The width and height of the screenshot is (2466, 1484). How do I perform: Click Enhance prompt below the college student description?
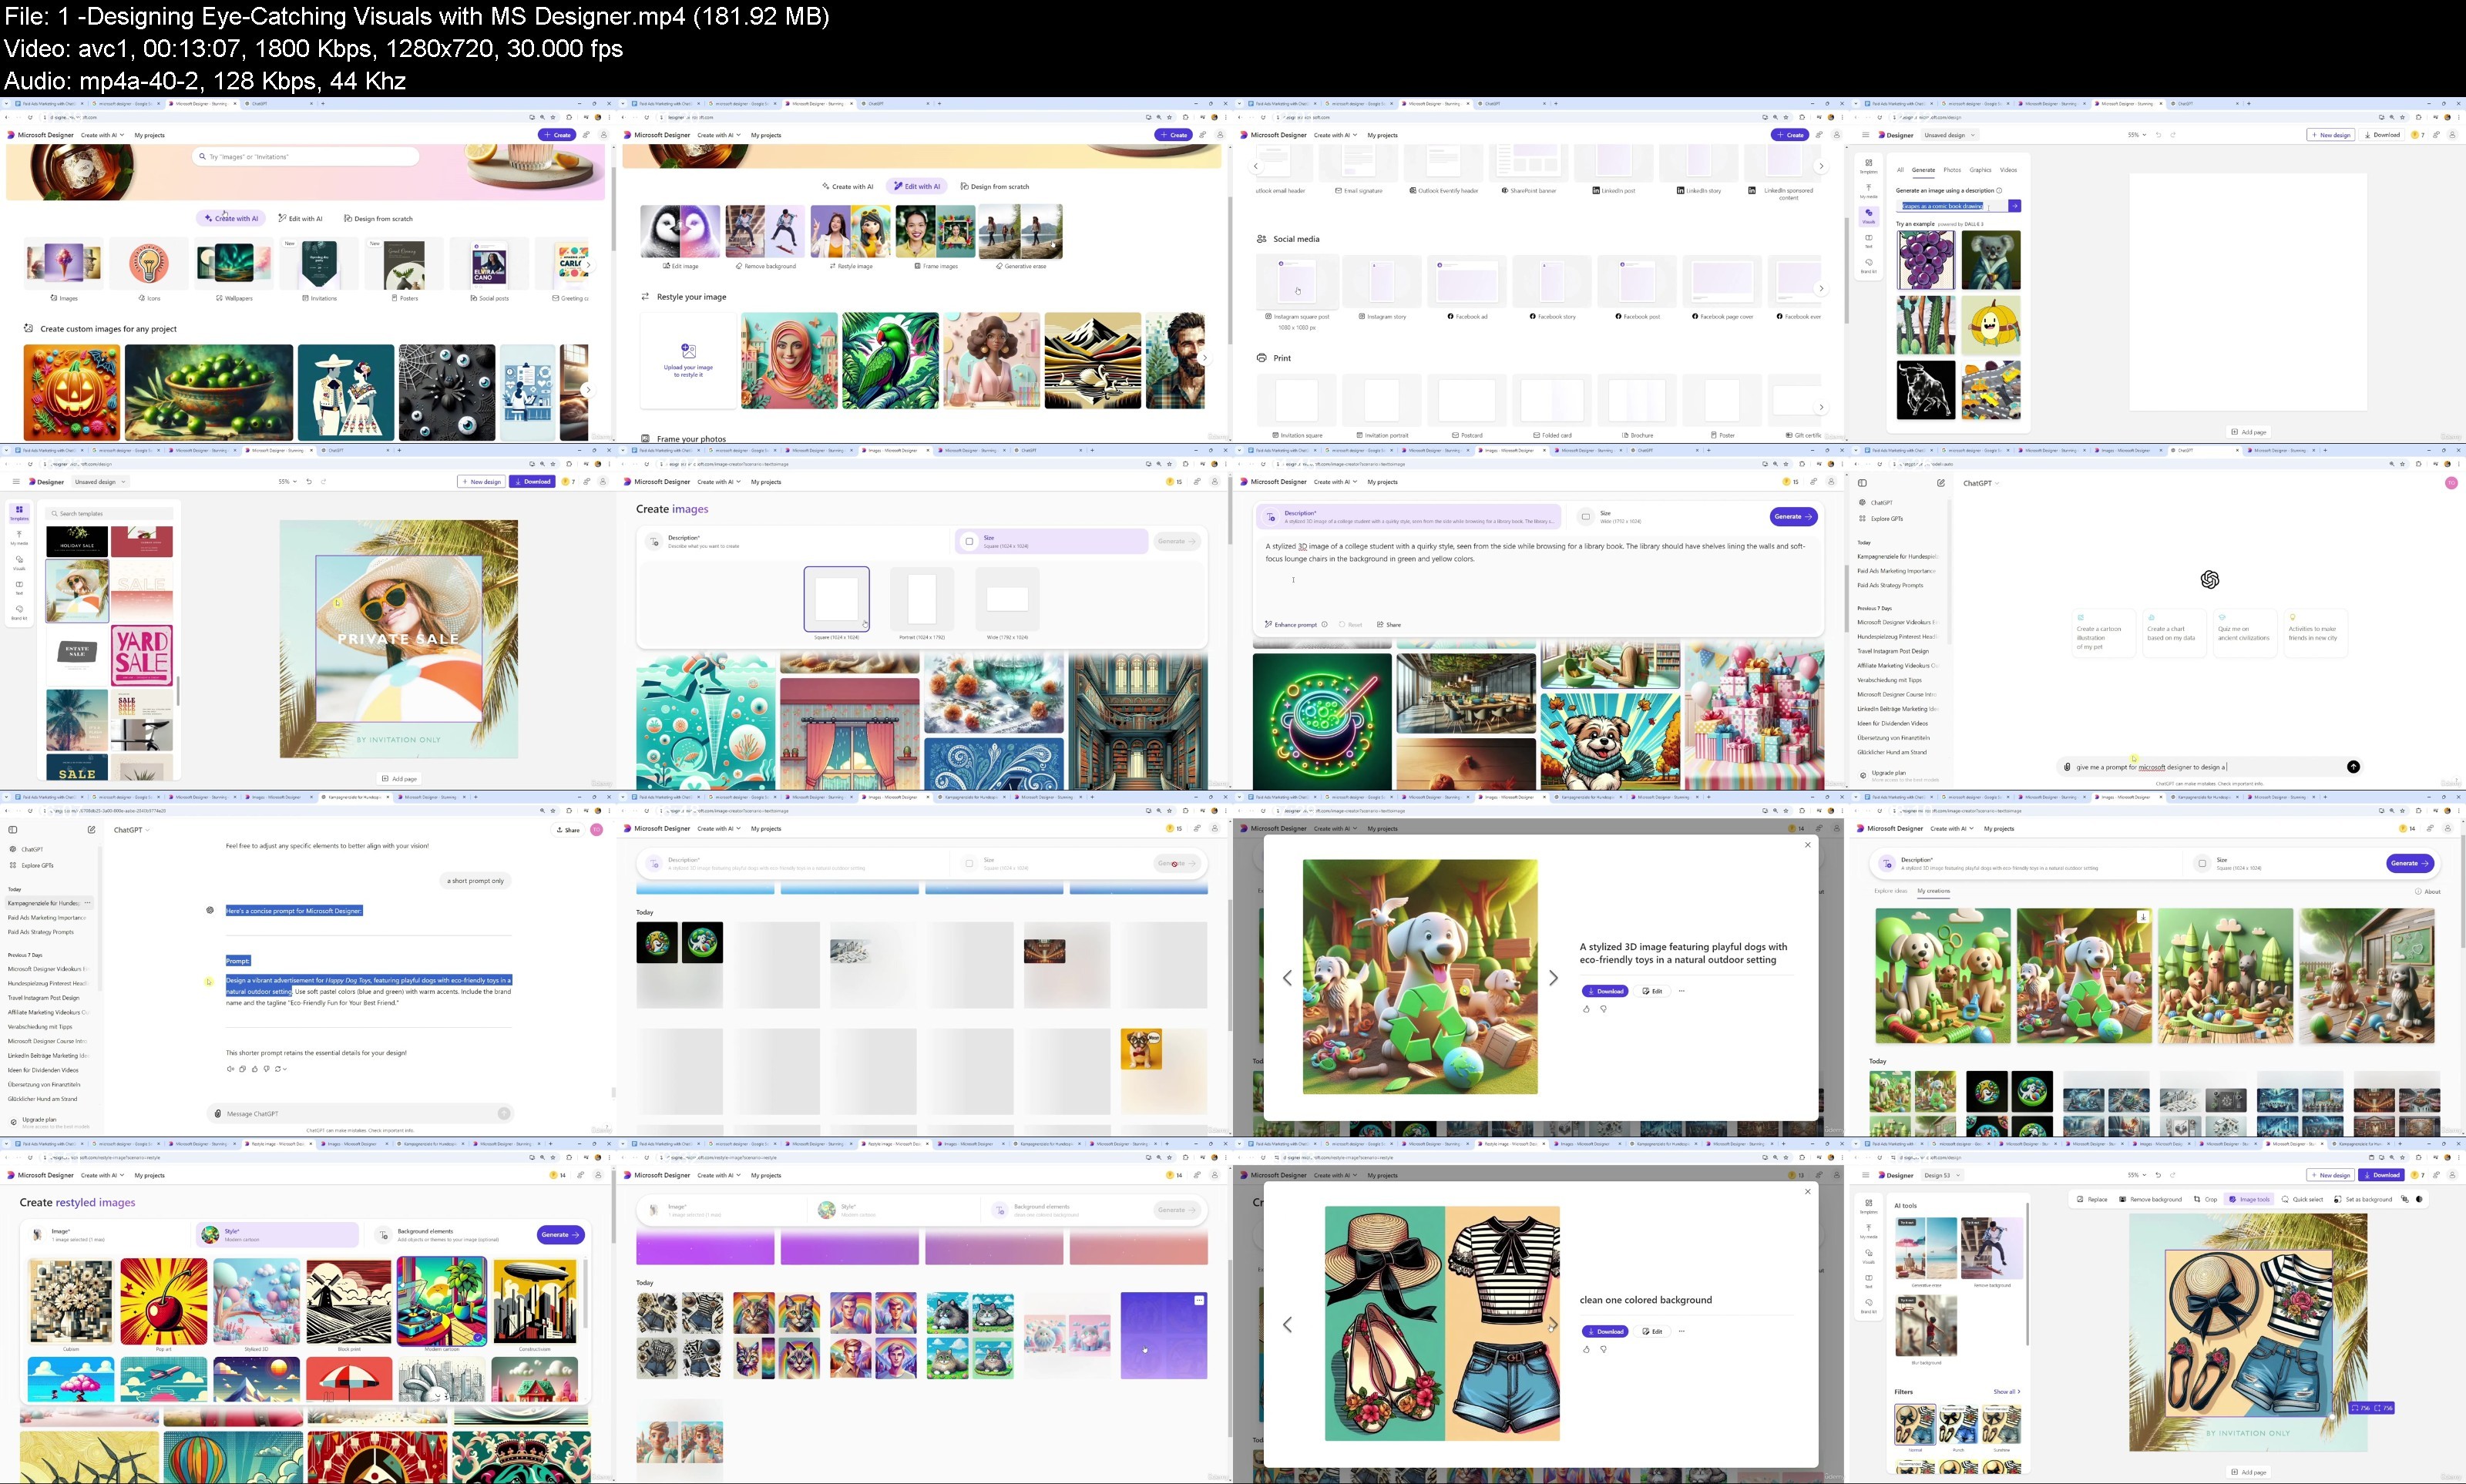click(1291, 624)
